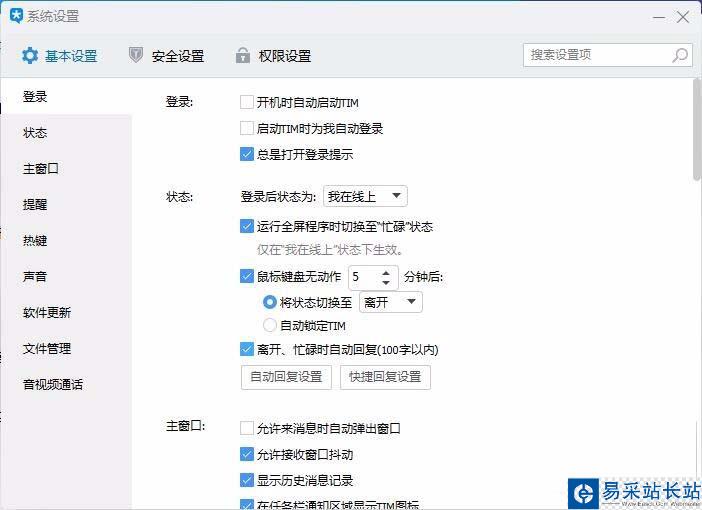Click the TIM star logo icon

pyautogui.click(x=16, y=16)
